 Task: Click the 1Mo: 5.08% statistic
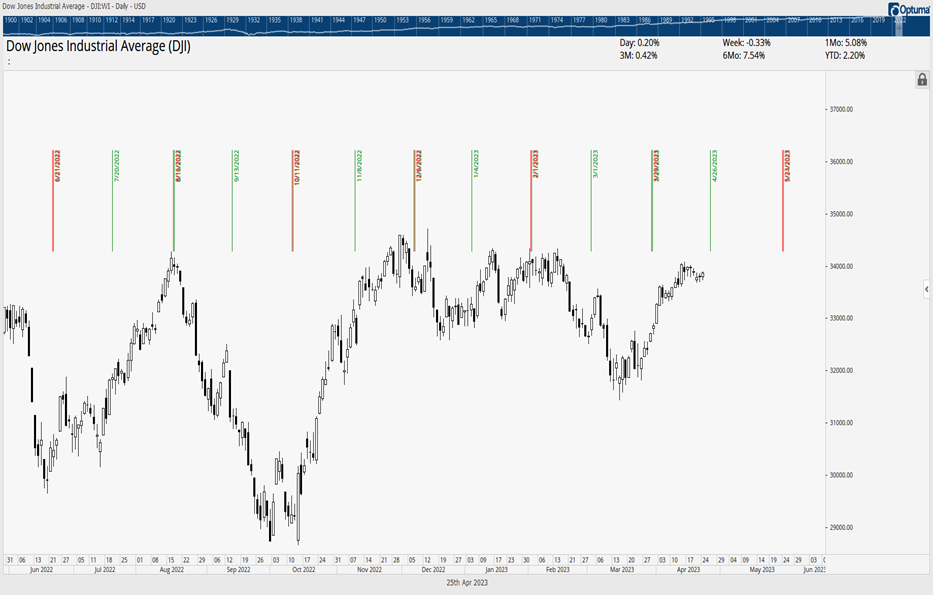point(846,43)
